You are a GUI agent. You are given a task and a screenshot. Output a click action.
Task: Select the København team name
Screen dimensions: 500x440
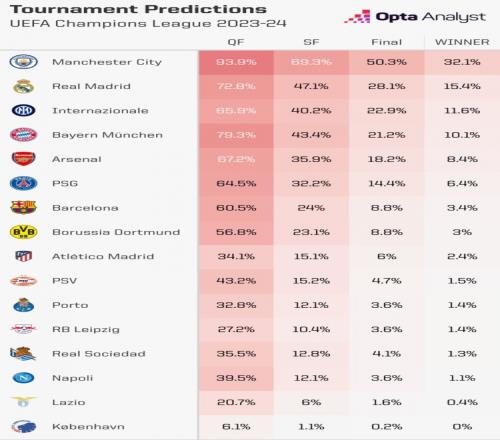coord(88,426)
